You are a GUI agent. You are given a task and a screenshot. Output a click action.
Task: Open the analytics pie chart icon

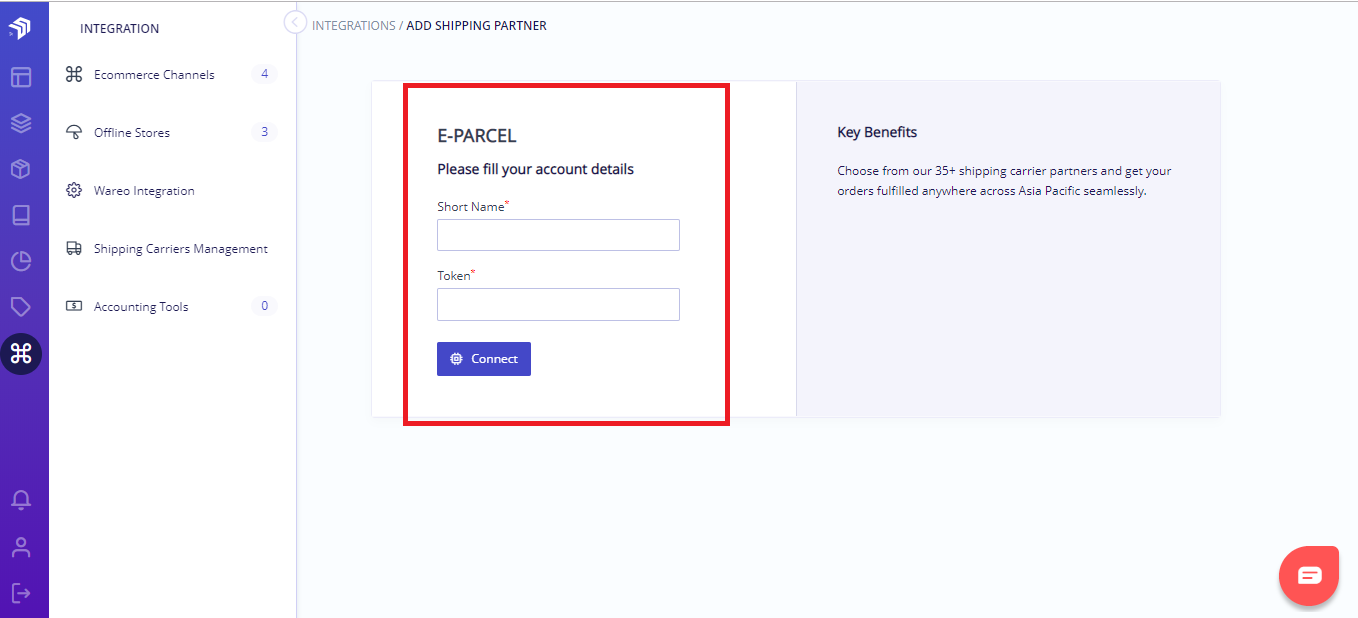coord(23,260)
